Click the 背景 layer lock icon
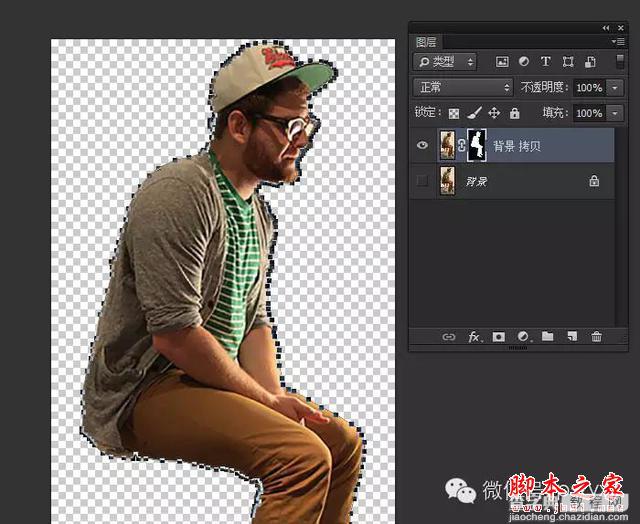The height and width of the screenshot is (524, 640). coord(594,180)
